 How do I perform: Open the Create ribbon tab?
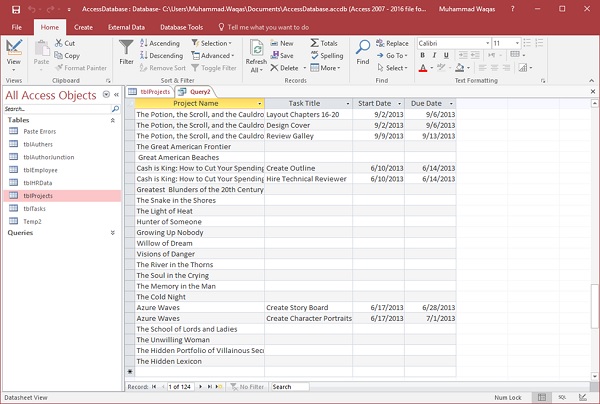pos(84,27)
